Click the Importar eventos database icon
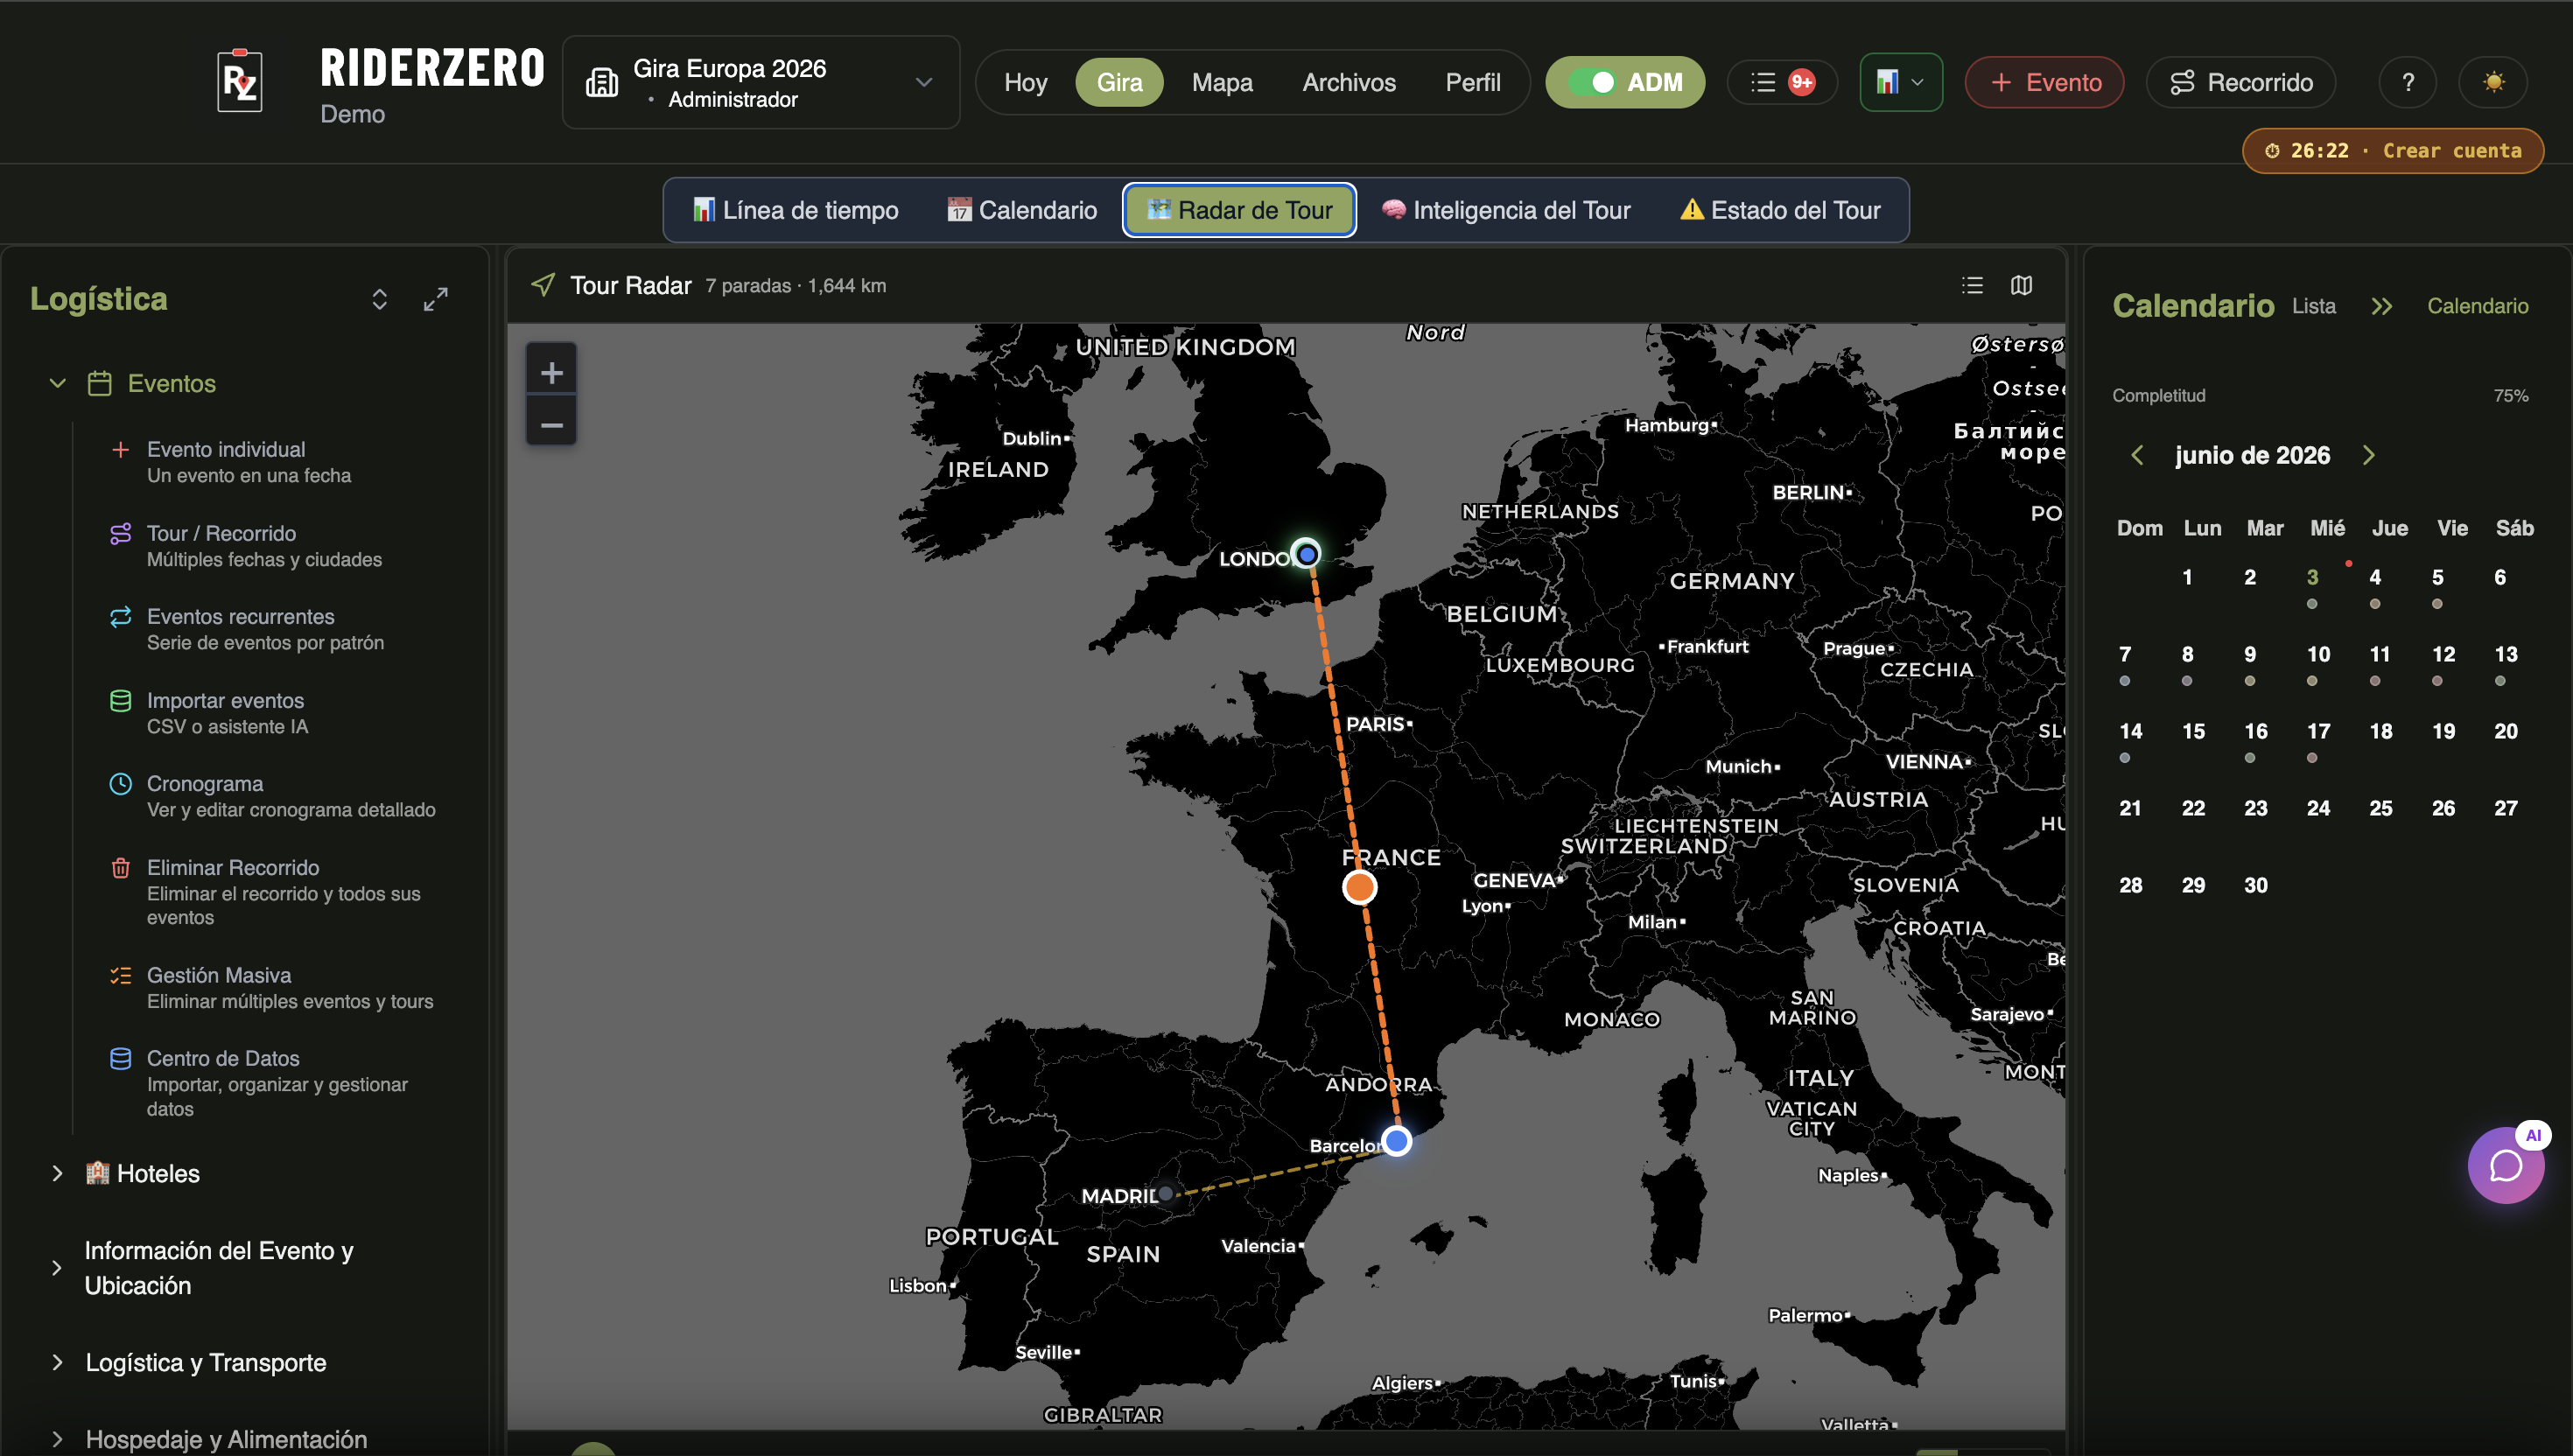Screen dimensions: 2573x1456 [x=120, y=701]
